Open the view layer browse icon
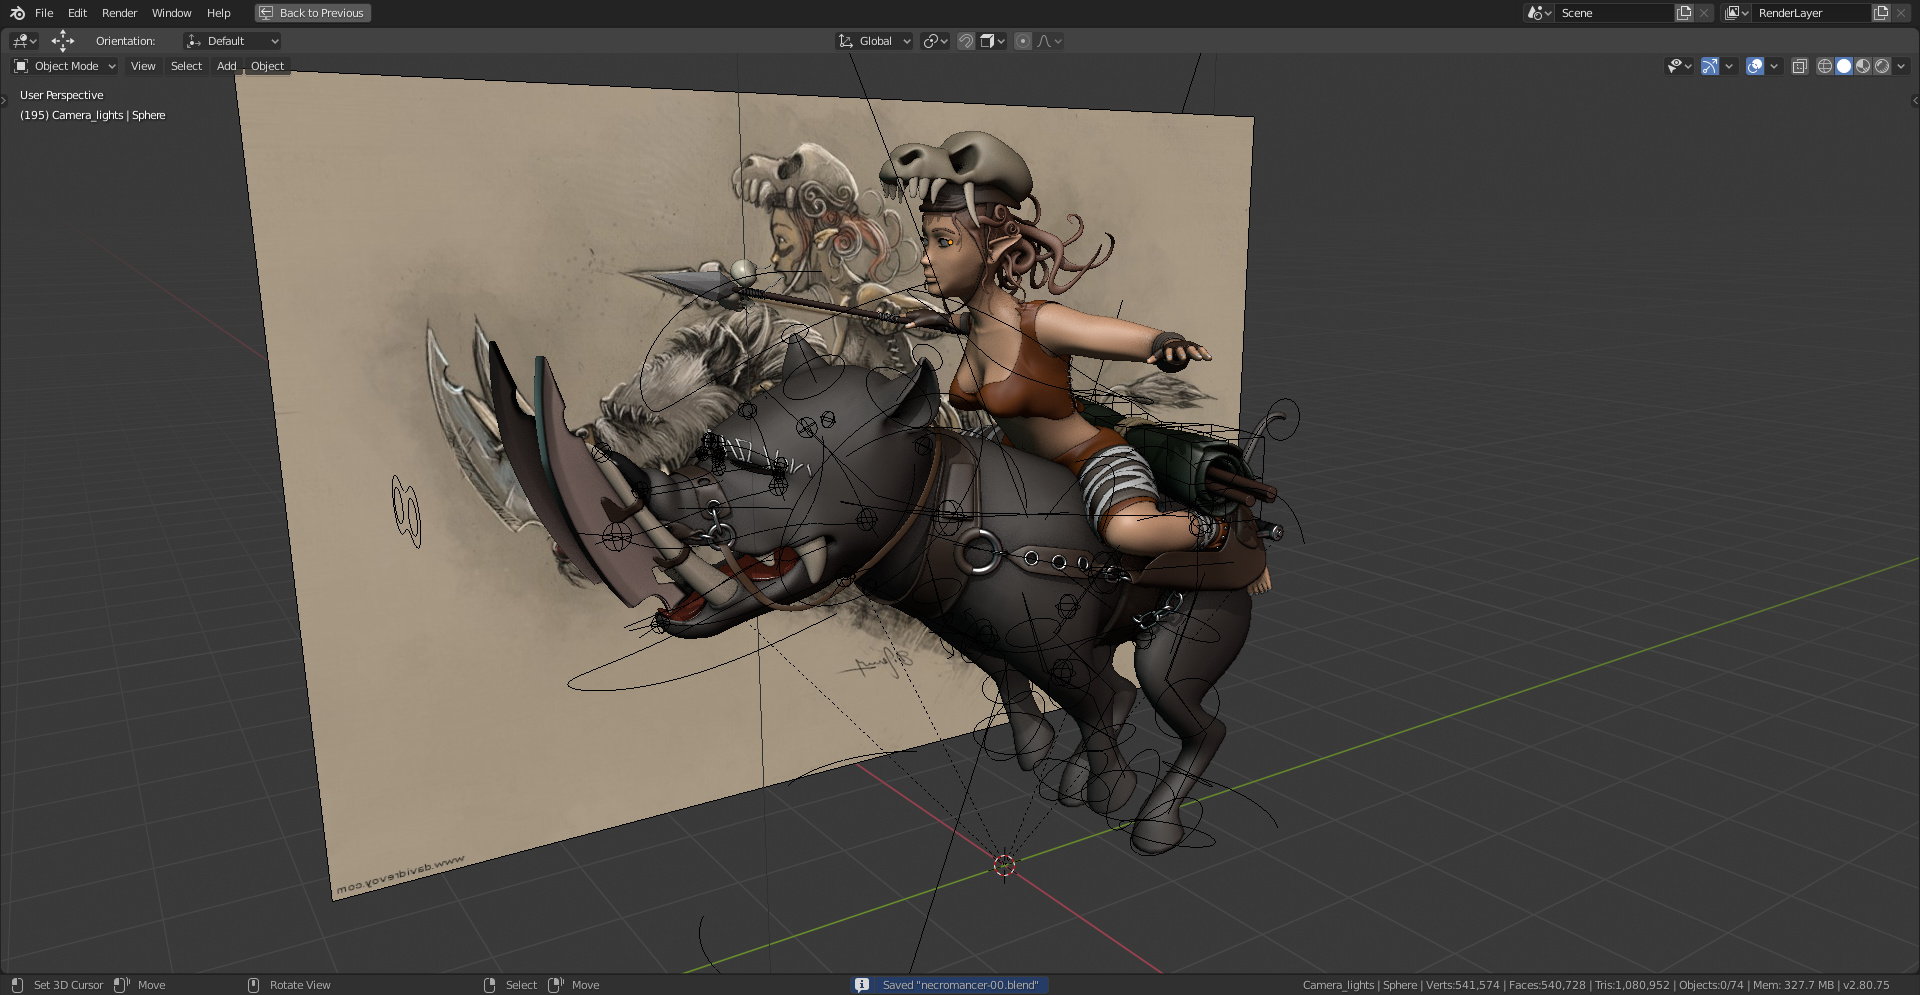 1736,13
